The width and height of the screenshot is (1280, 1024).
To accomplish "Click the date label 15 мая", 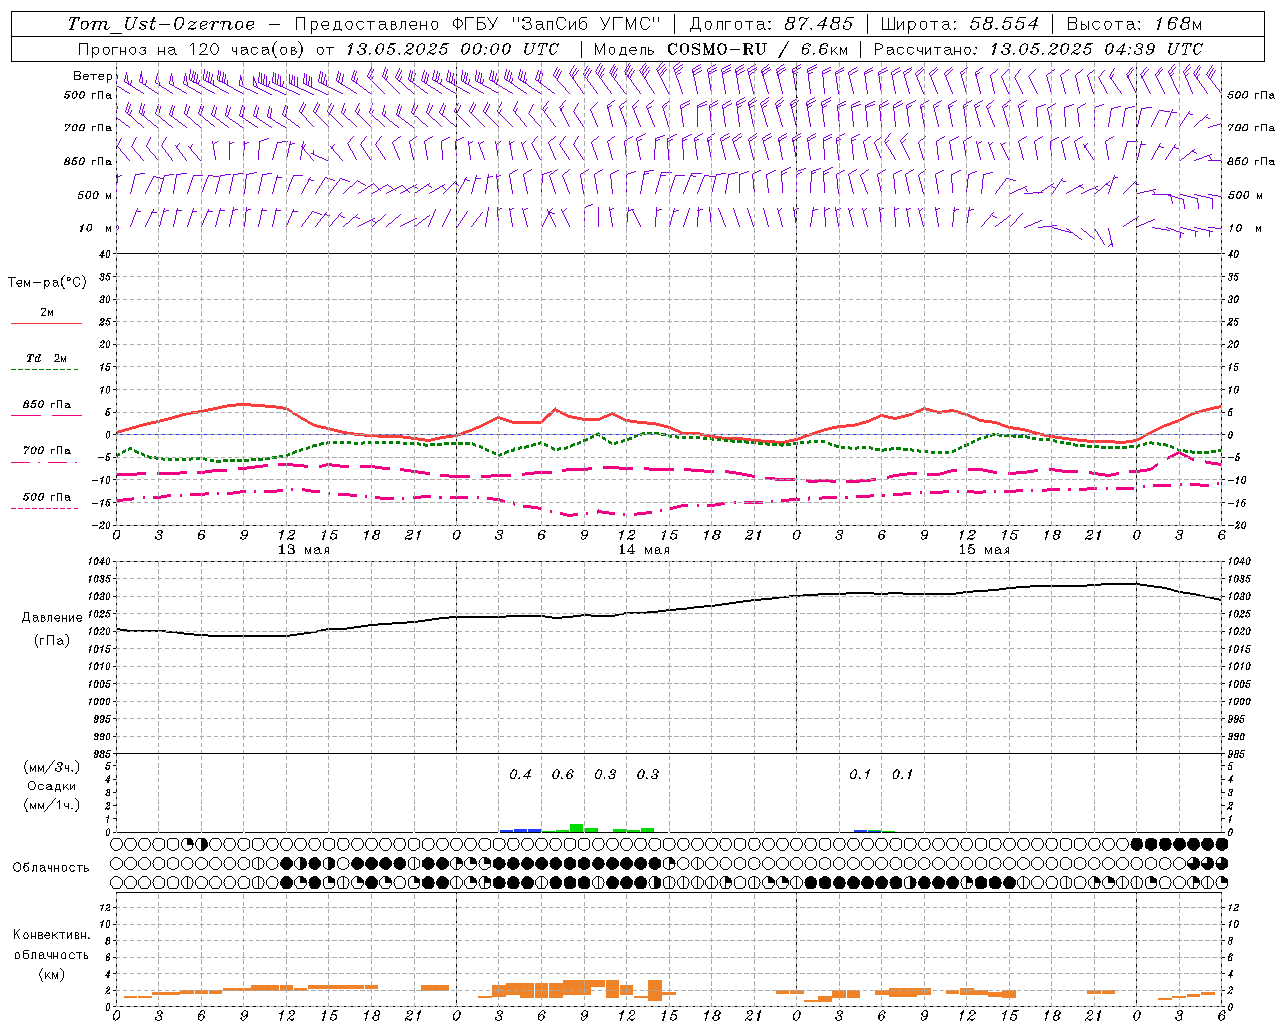I will (984, 550).
